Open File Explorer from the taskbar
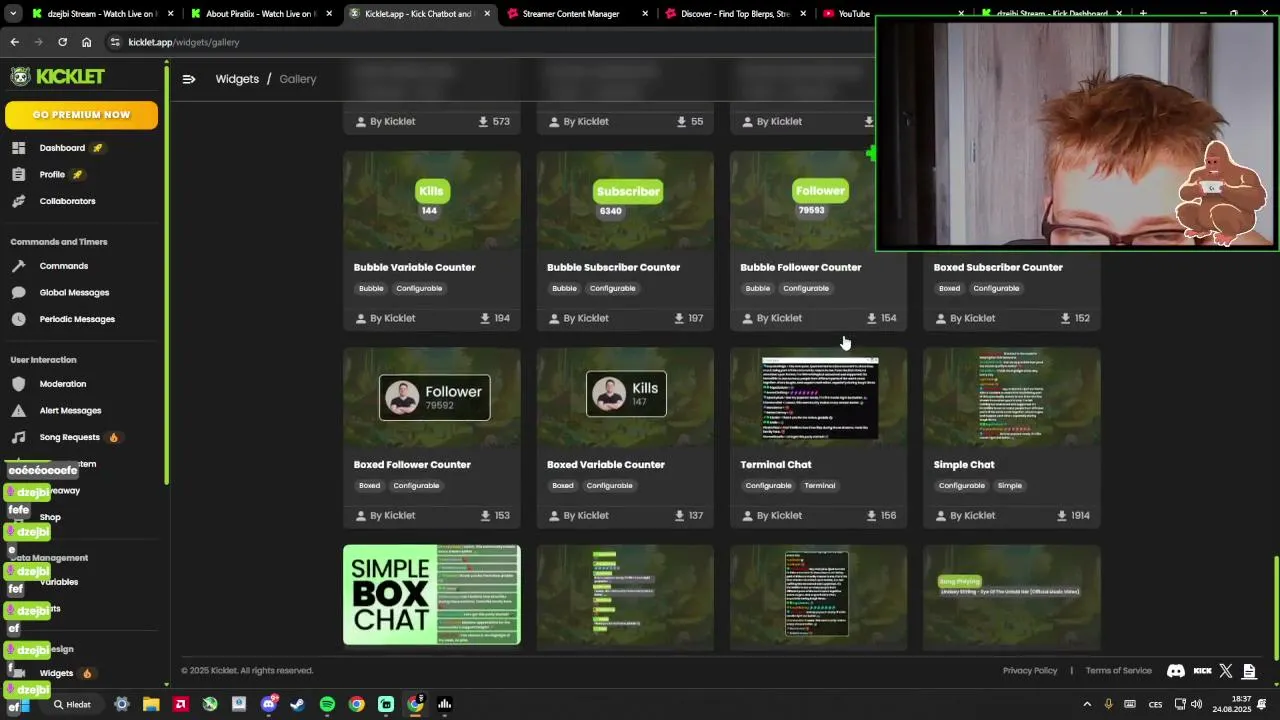 point(151,704)
